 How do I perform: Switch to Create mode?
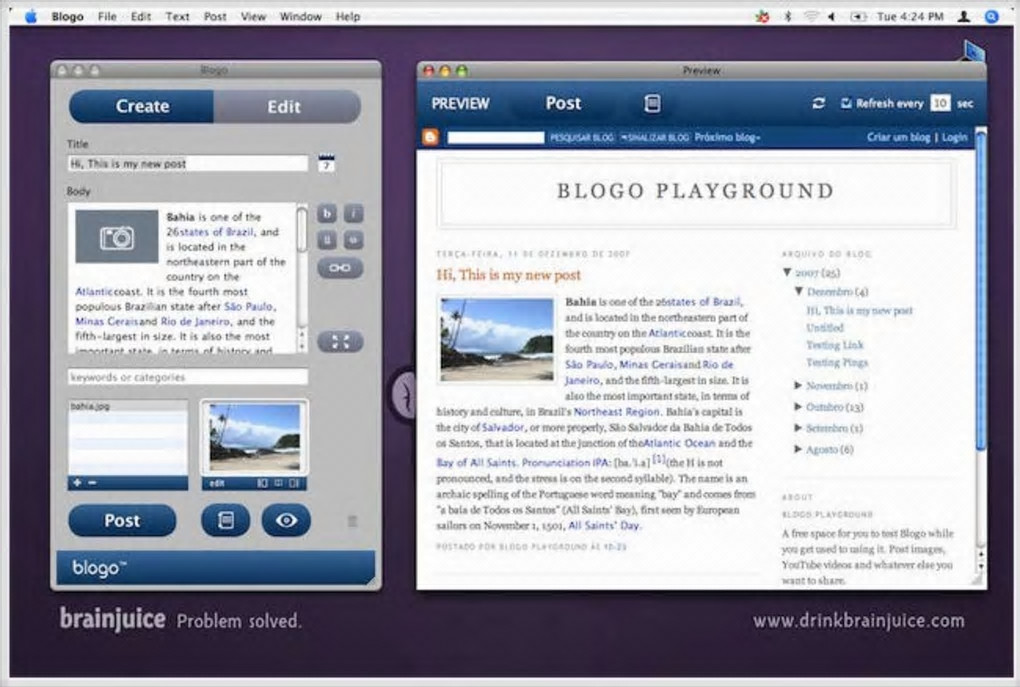142,106
